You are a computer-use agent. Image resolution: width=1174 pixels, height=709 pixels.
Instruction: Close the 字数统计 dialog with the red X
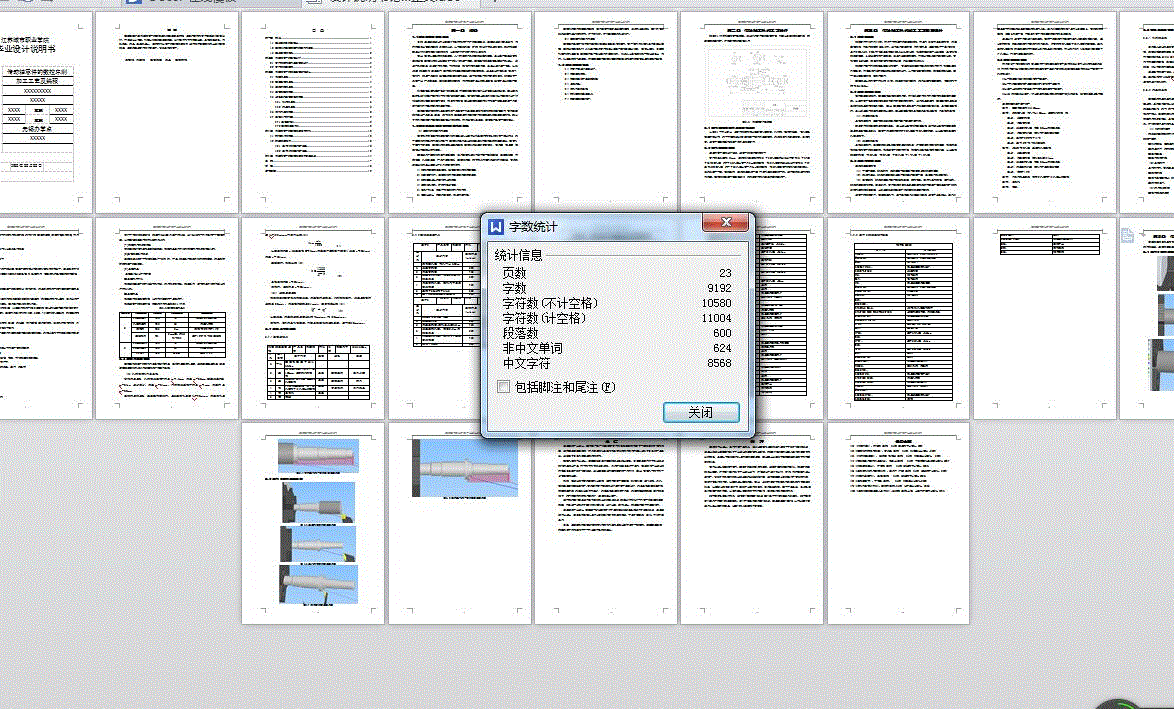coord(725,222)
